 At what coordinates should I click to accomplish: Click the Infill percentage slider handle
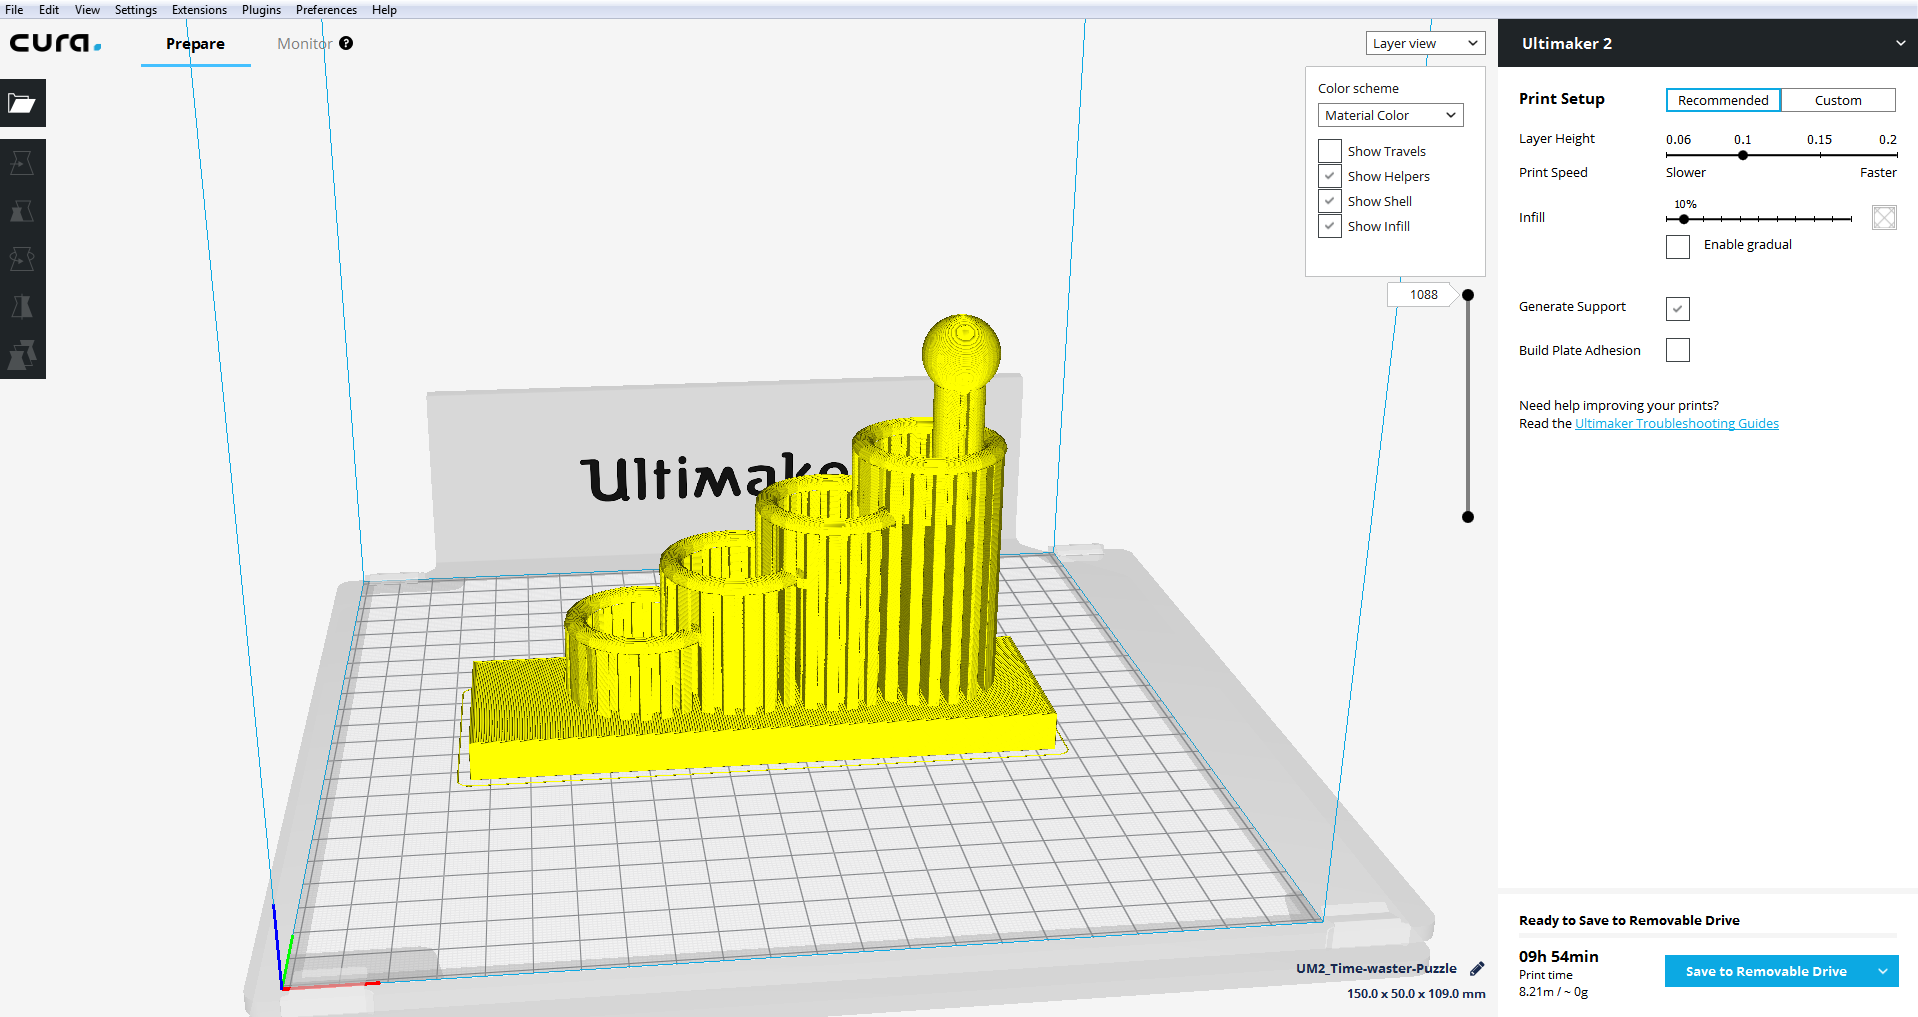(x=1684, y=219)
